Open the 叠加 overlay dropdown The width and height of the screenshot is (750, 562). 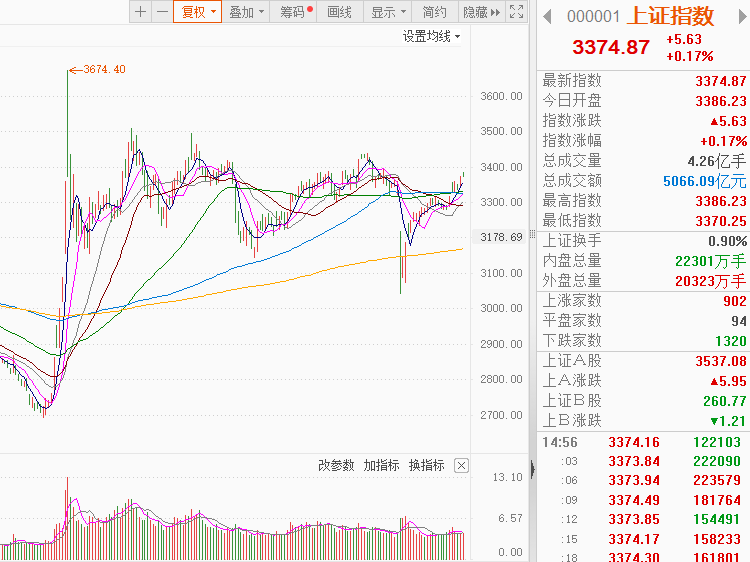(x=247, y=12)
